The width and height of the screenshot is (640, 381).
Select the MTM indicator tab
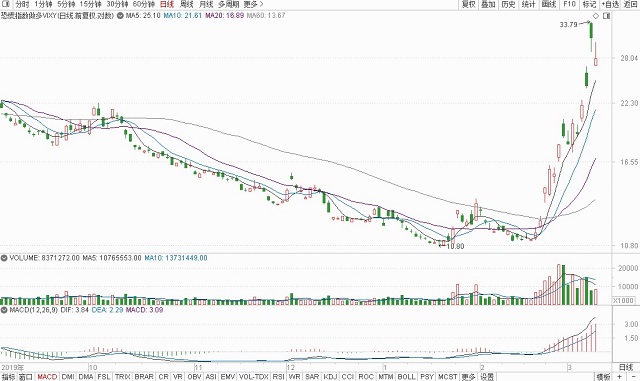[x=385, y=377]
